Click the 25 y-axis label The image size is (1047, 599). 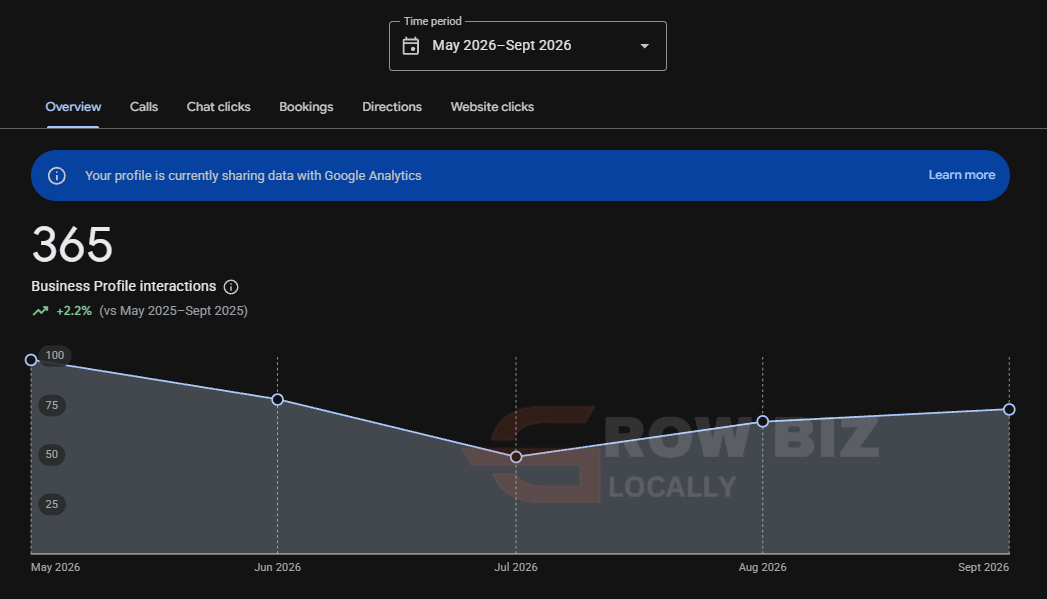pyautogui.click(x=52, y=504)
